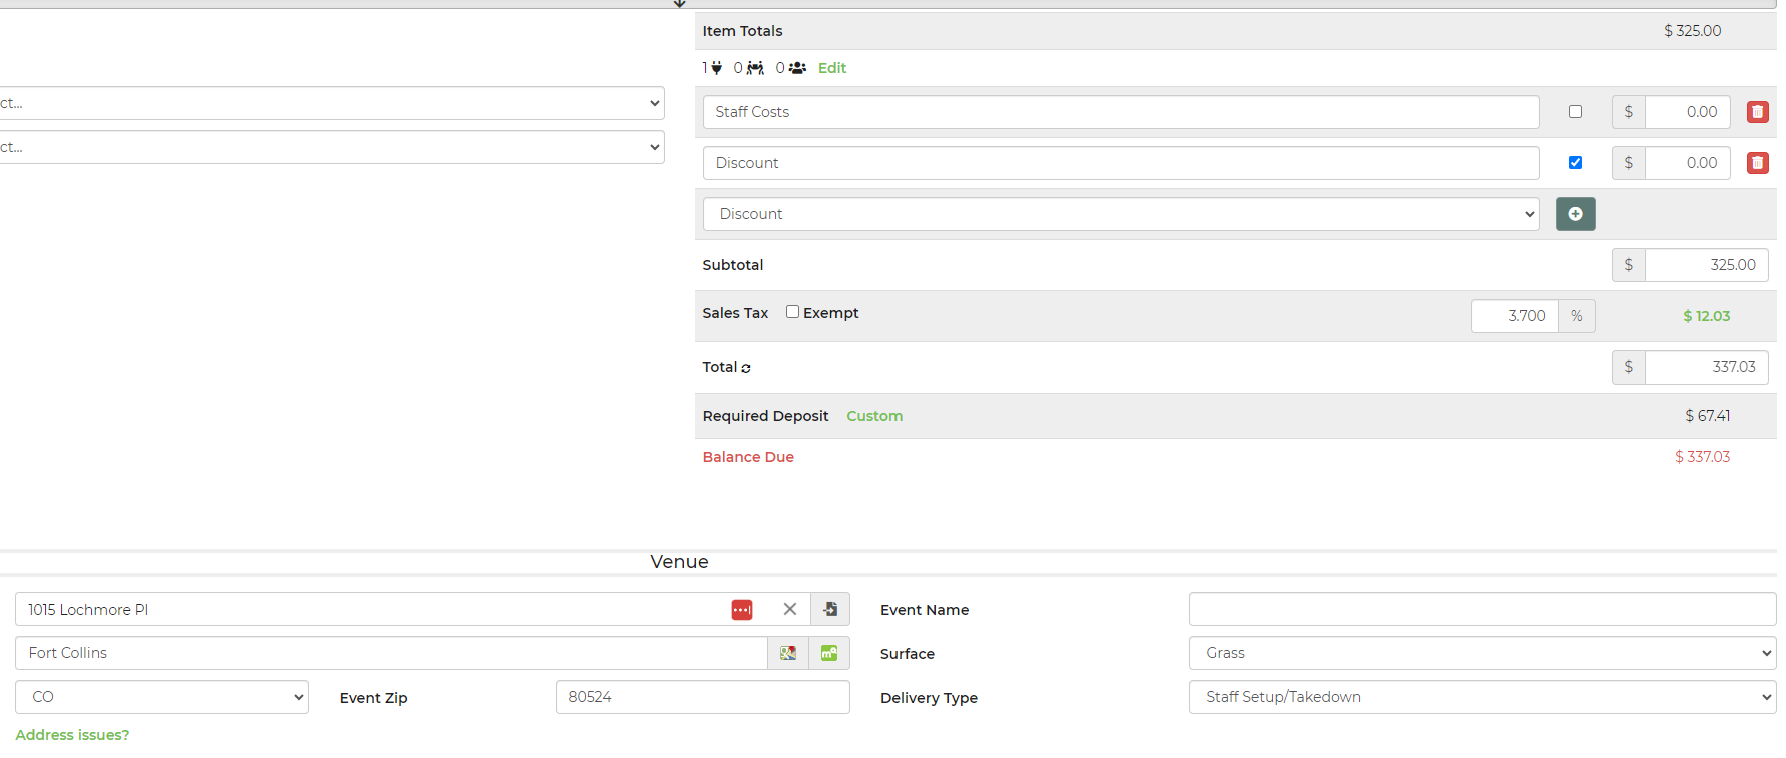Open the venue address in MapQuest

click(829, 653)
